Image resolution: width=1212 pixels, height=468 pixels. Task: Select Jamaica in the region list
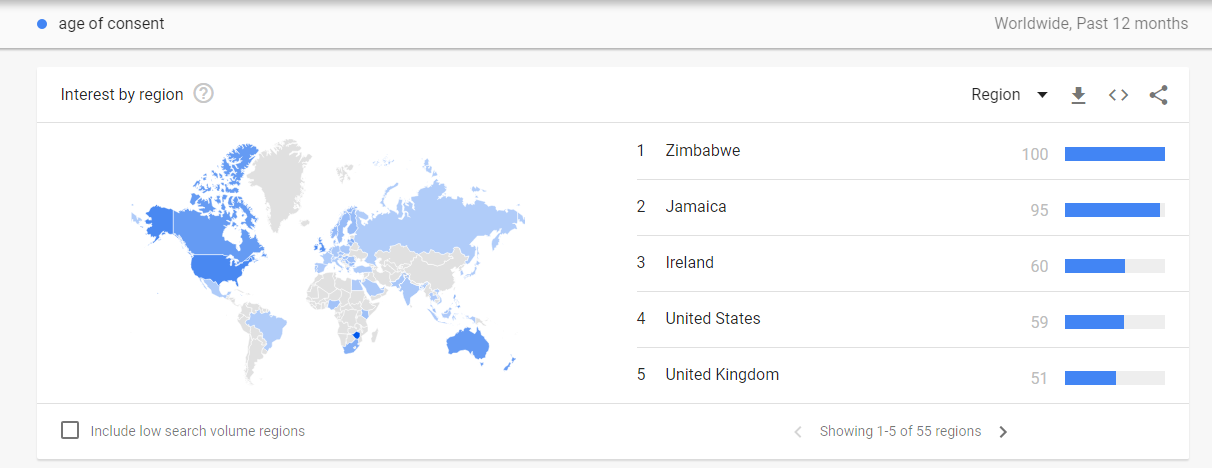pos(696,207)
